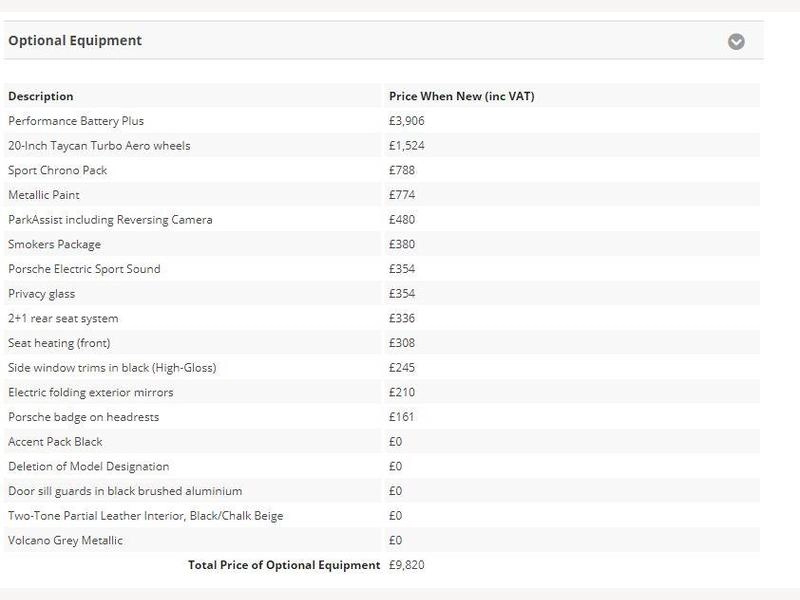Image resolution: width=800 pixels, height=600 pixels.
Task: Select Porsche badge on headrests row
Action: pyautogui.click(x=382, y=417)
